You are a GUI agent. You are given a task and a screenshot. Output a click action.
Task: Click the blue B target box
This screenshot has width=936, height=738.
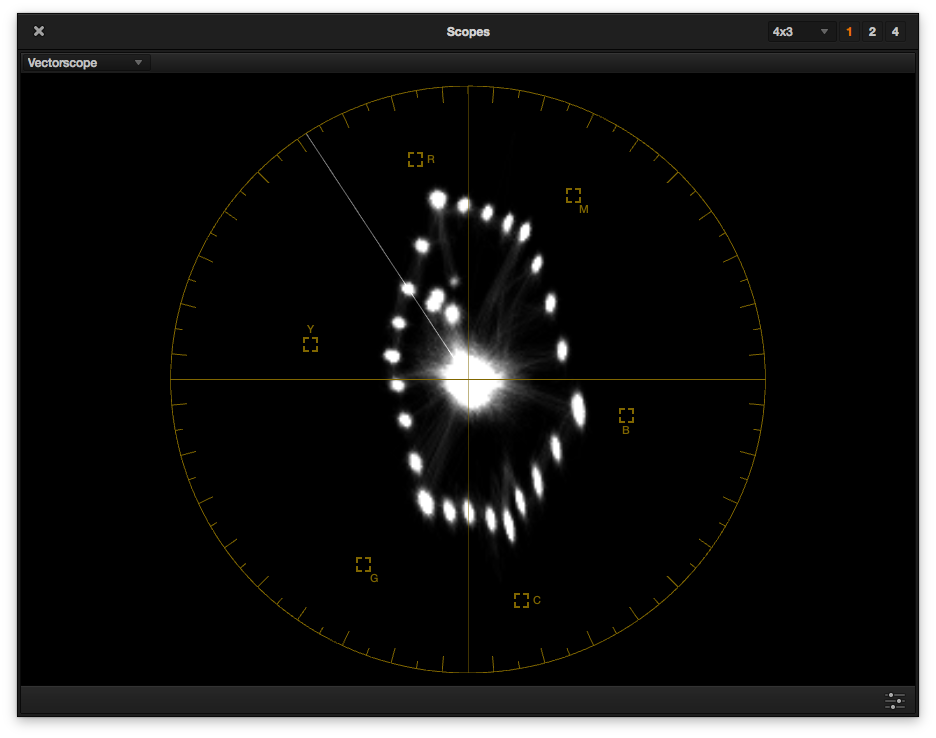tap(626, 414)
